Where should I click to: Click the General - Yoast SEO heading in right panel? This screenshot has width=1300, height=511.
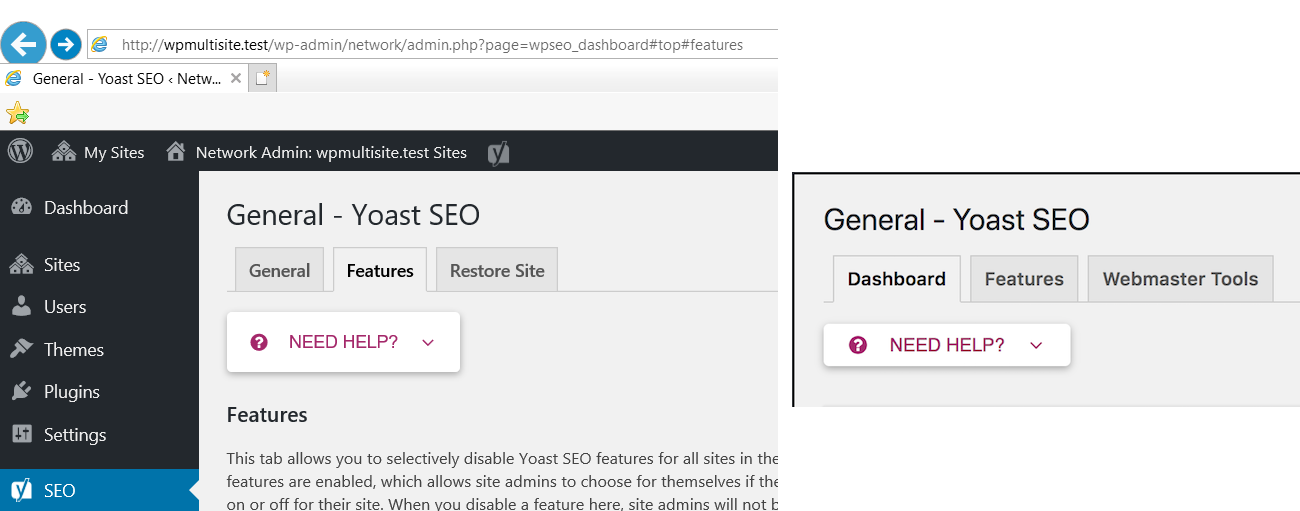coord(956,219)
